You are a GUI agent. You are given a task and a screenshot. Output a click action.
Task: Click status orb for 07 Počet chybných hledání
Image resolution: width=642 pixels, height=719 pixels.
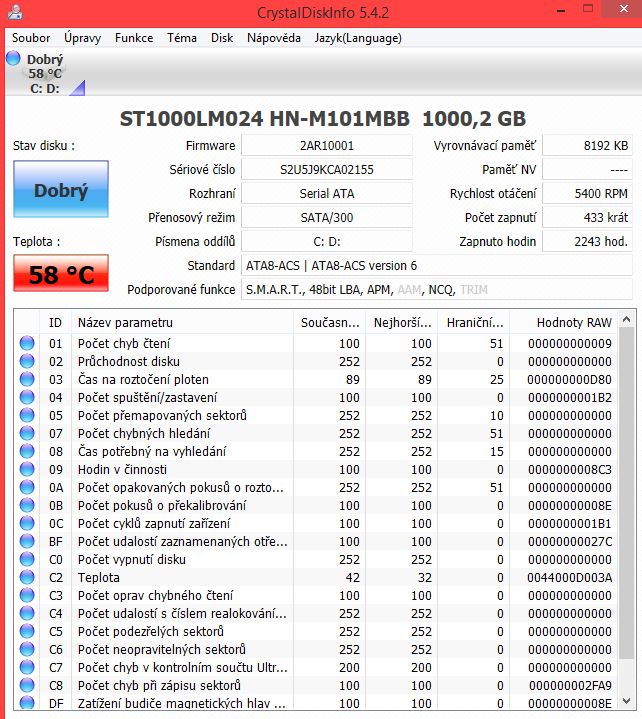coord(27,433)
